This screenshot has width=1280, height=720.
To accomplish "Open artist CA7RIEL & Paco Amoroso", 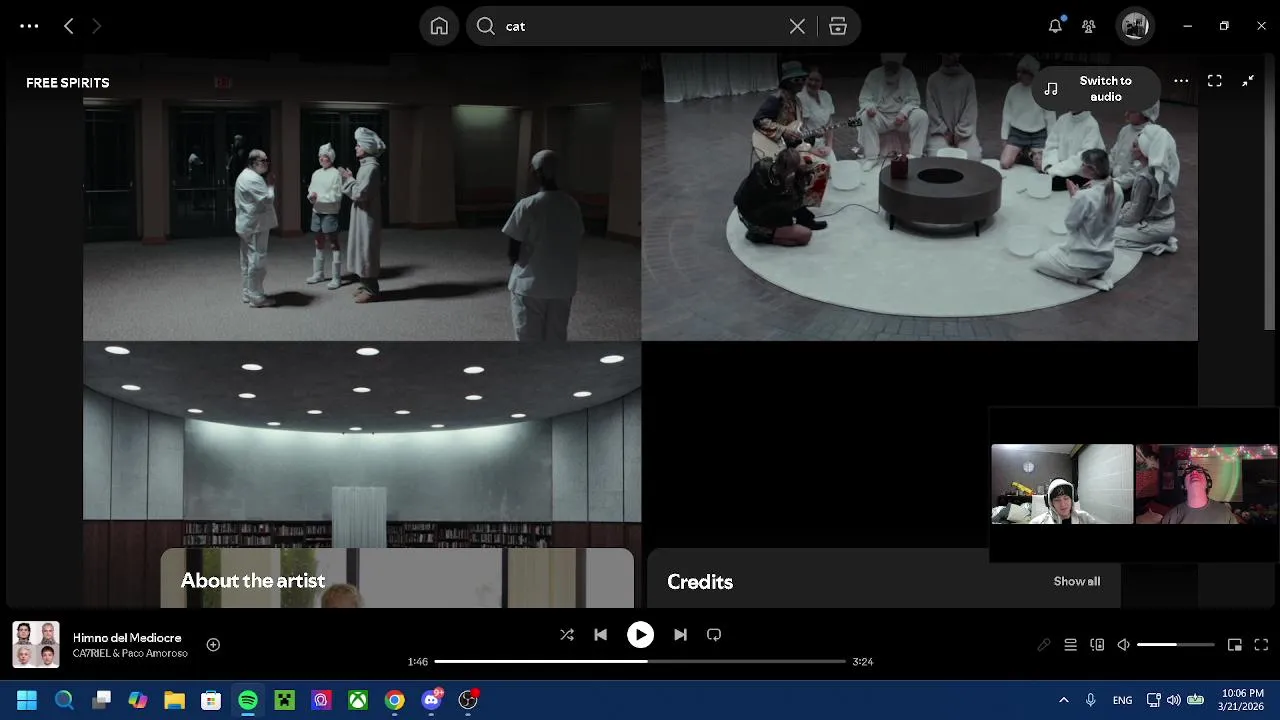I will [130, 654].
